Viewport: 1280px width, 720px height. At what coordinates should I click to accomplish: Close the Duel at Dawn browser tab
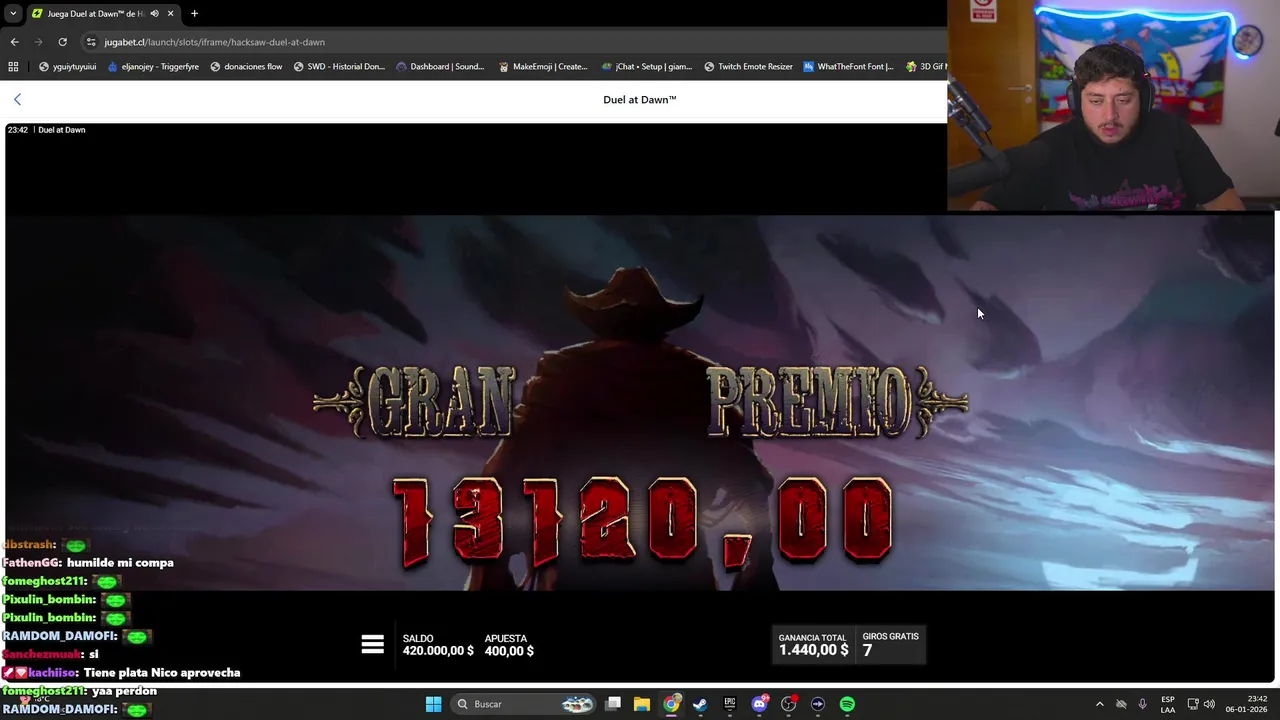point(170,13)
